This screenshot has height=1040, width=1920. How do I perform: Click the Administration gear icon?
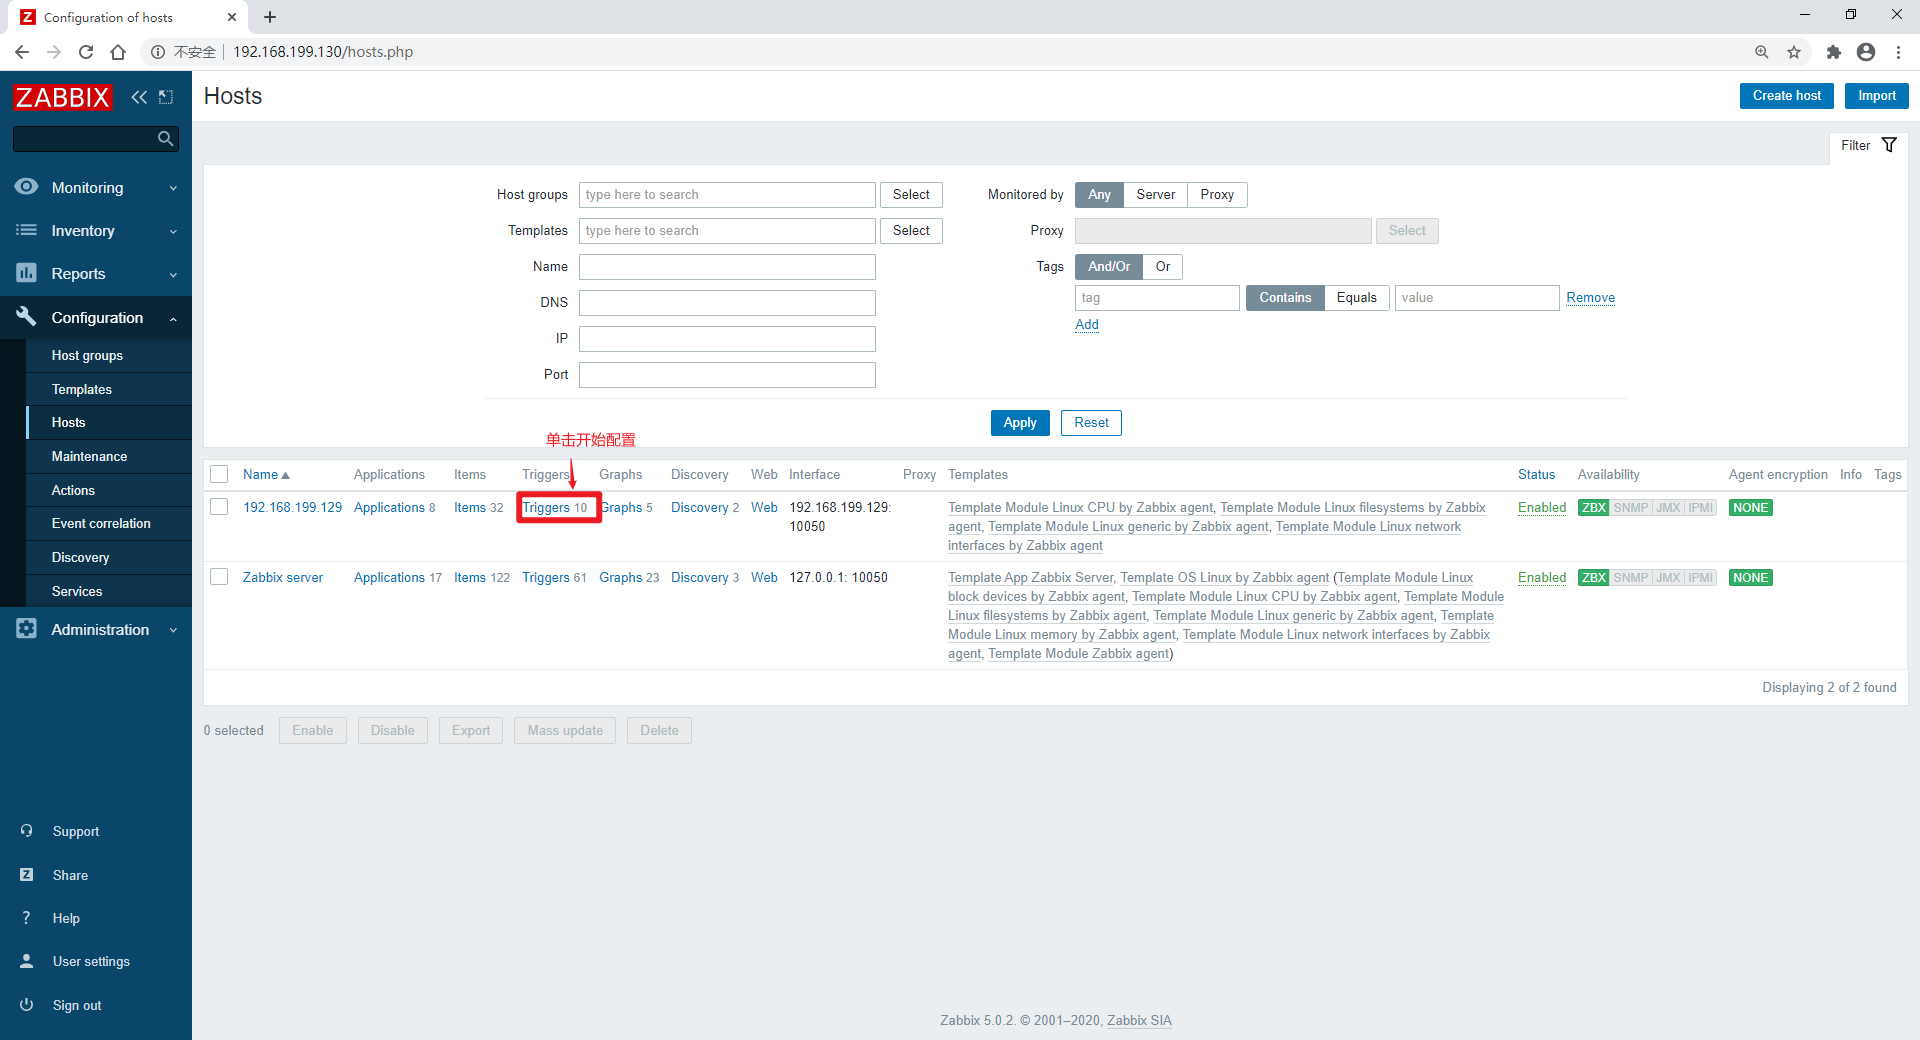tap(26, 629)
